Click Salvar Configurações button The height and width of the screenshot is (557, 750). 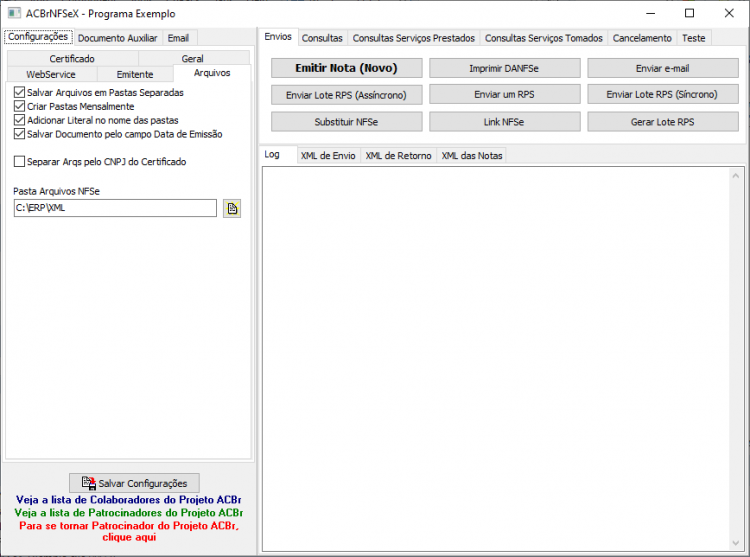coord(134,483)
